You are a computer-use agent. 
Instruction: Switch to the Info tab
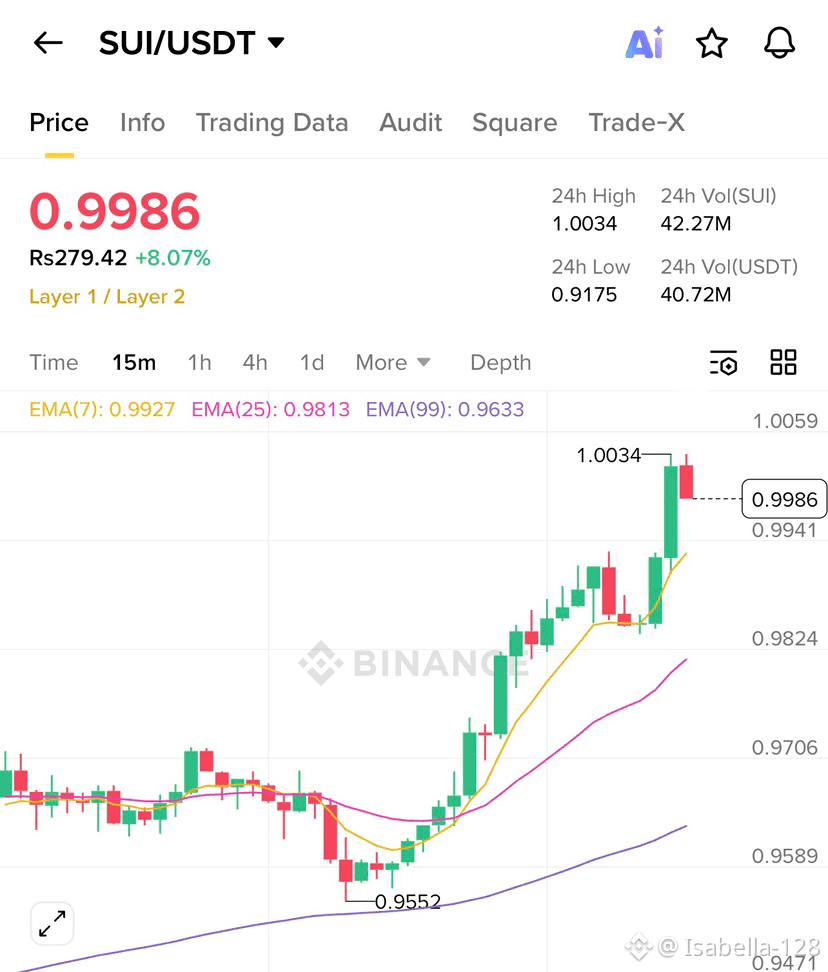point(143,123)
